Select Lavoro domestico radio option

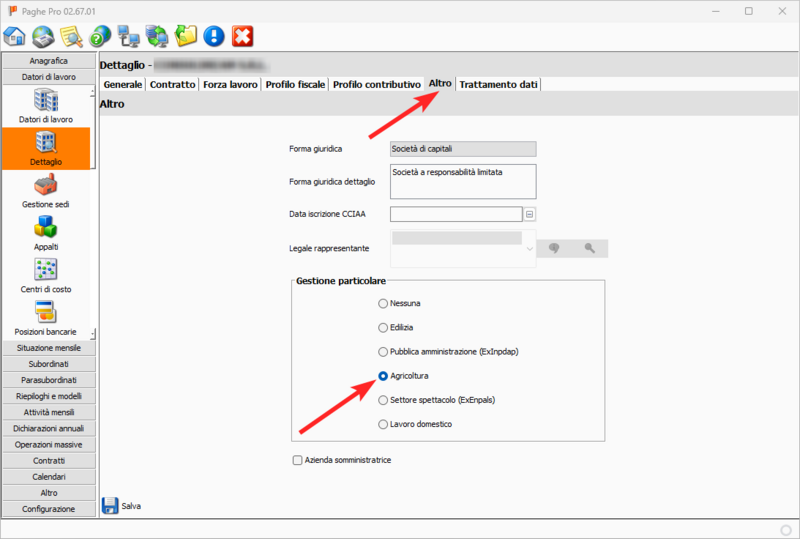point(382,424)
